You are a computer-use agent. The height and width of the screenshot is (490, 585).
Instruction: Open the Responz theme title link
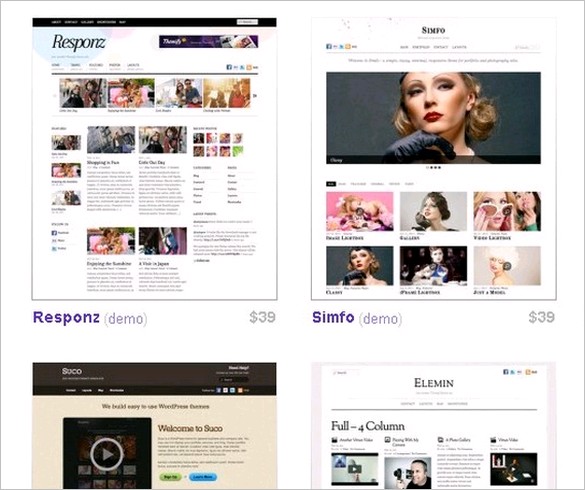[x=66, y=317]
